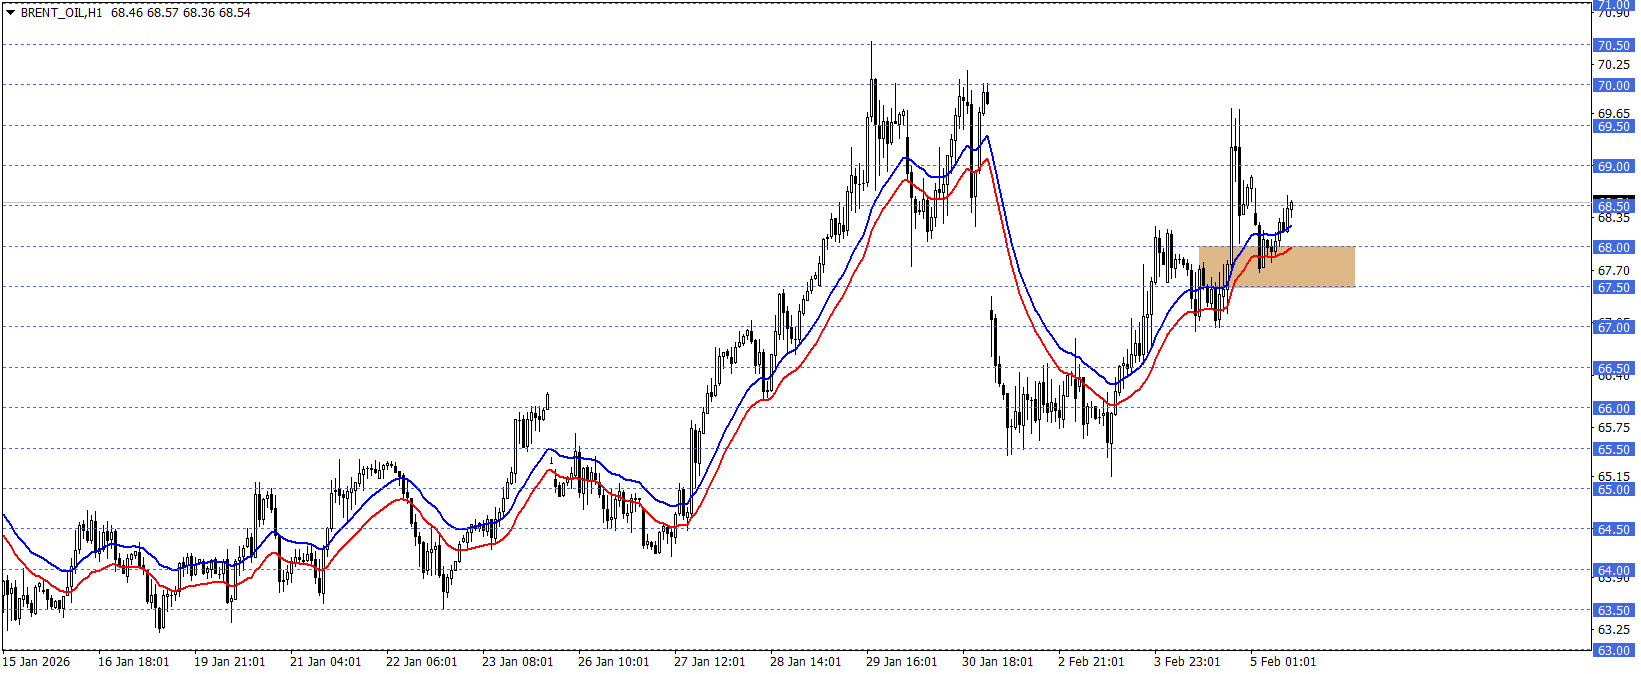Screen dimensions: 1641x674
Task: Click the 63.25 axis price value
Action: coord(1613,630)
